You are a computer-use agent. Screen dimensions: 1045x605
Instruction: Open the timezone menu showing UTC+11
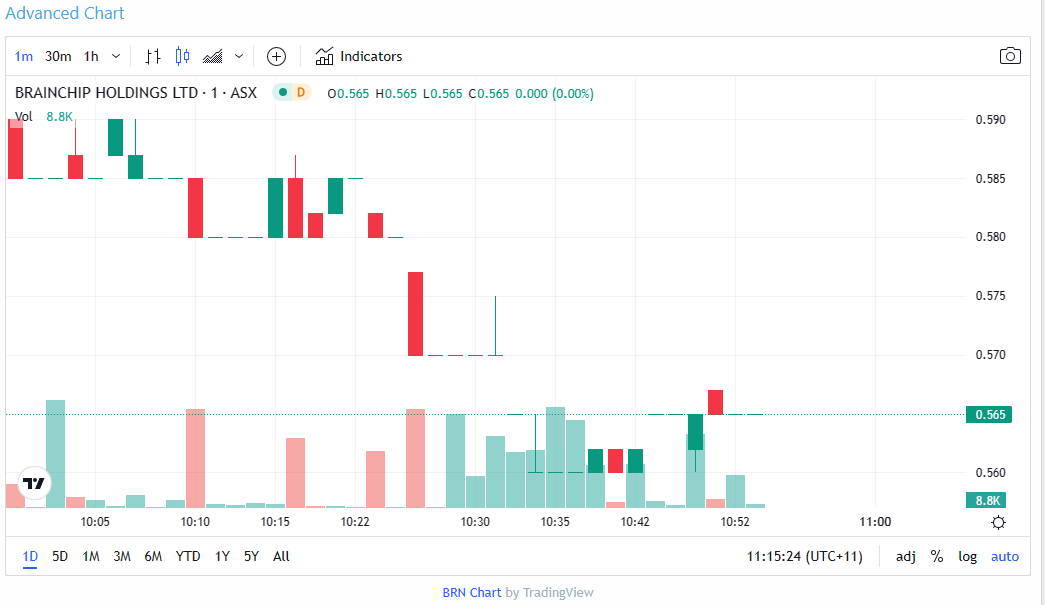(804, 556)
